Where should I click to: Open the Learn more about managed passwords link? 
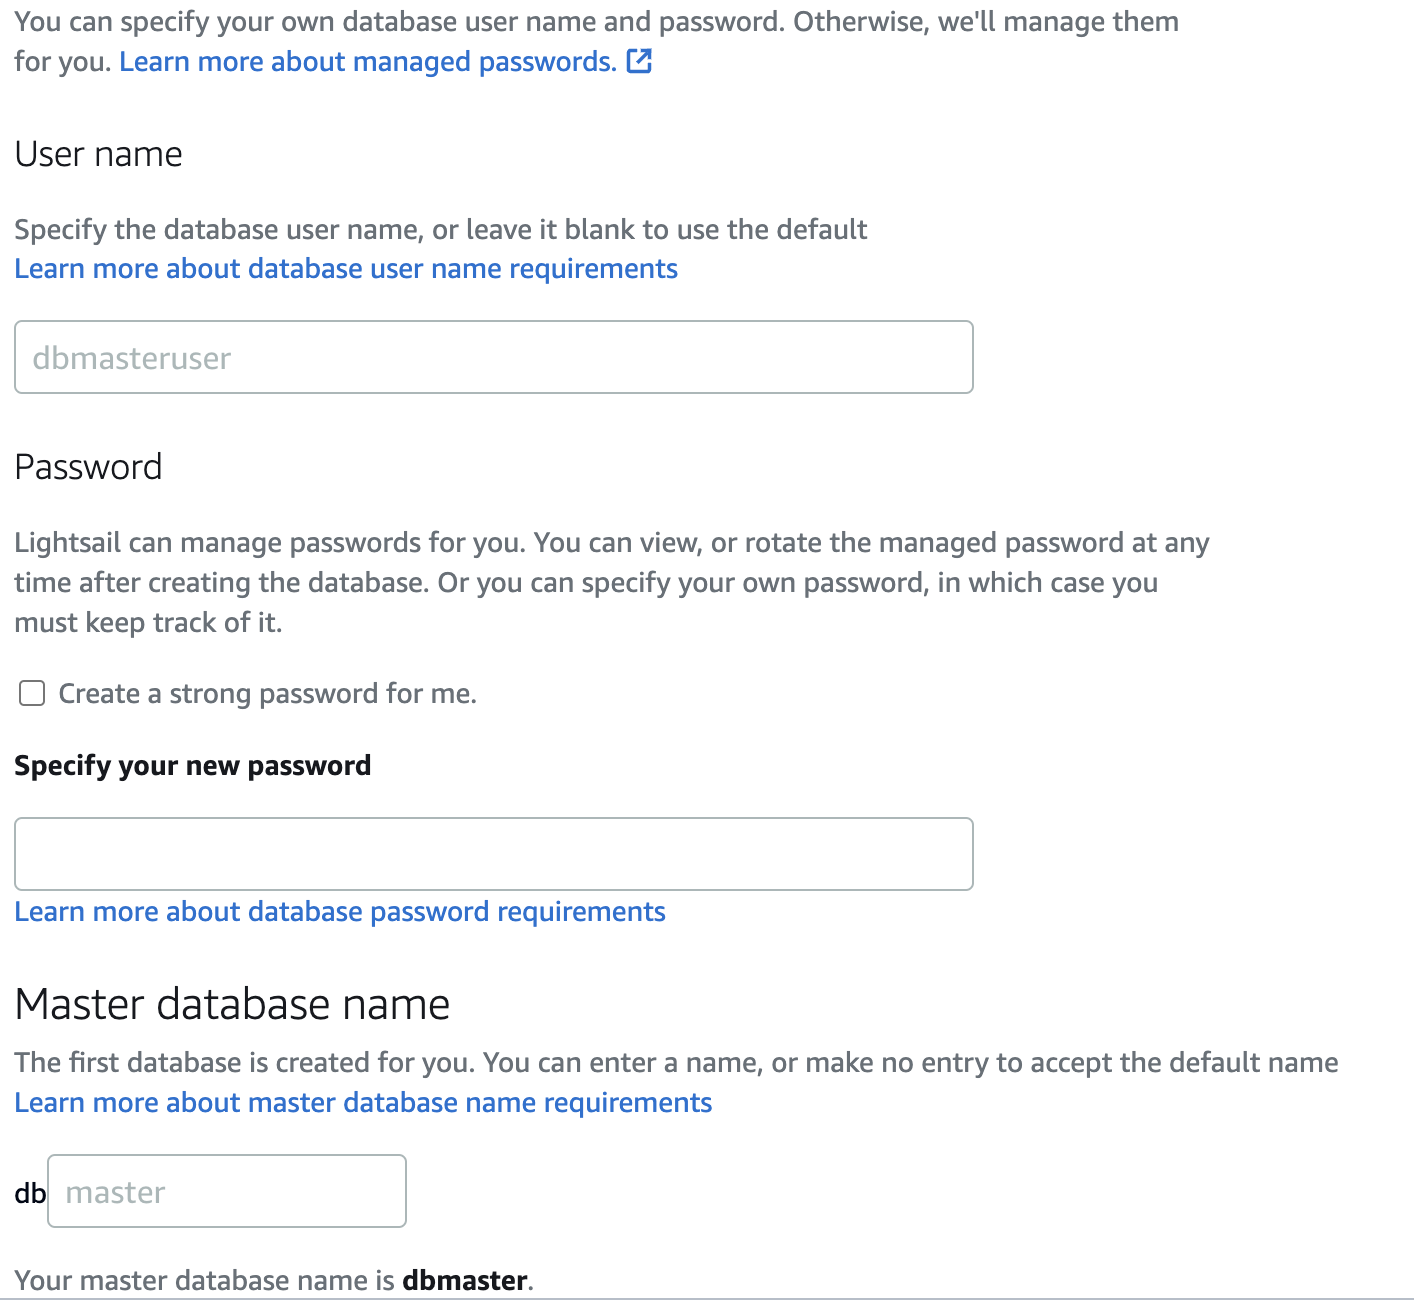coord(368,62)
